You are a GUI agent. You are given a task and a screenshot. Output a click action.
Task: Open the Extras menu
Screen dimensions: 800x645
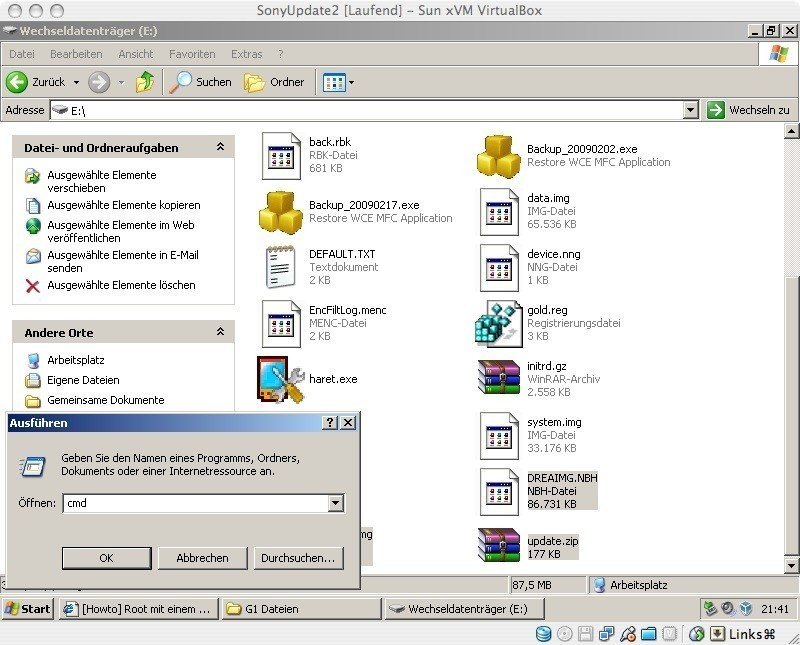[x=246, y=54]
